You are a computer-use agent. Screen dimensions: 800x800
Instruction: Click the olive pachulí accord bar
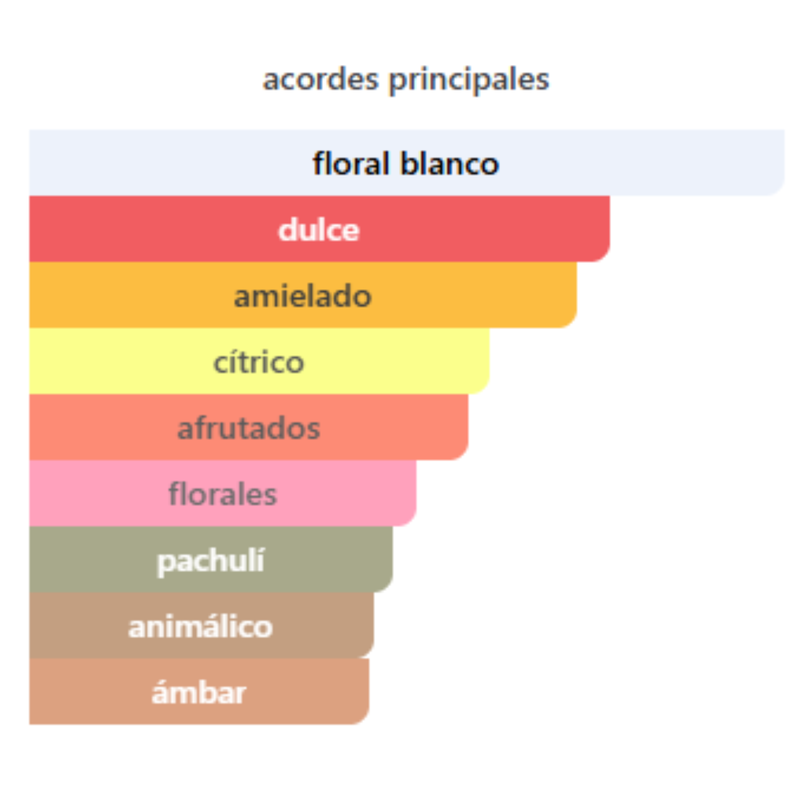tap(211, 560)
